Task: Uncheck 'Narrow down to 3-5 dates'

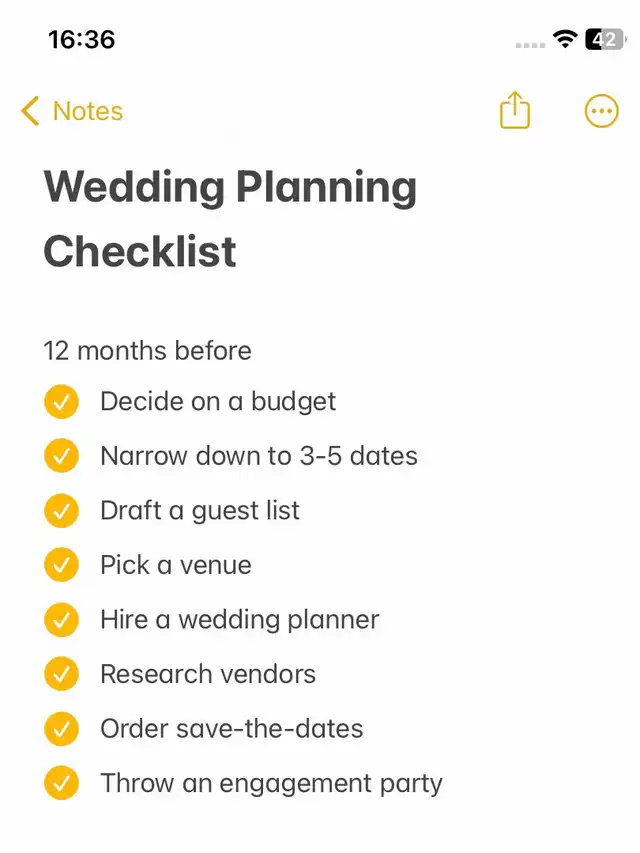Action: click(x=61, y=456)
